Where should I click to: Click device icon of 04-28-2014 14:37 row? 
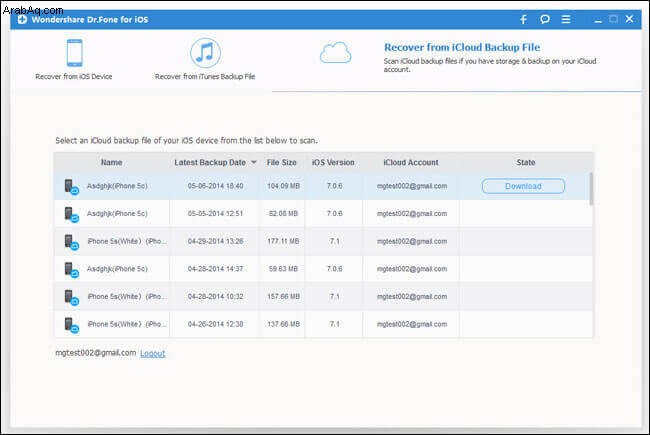(71, 270)
